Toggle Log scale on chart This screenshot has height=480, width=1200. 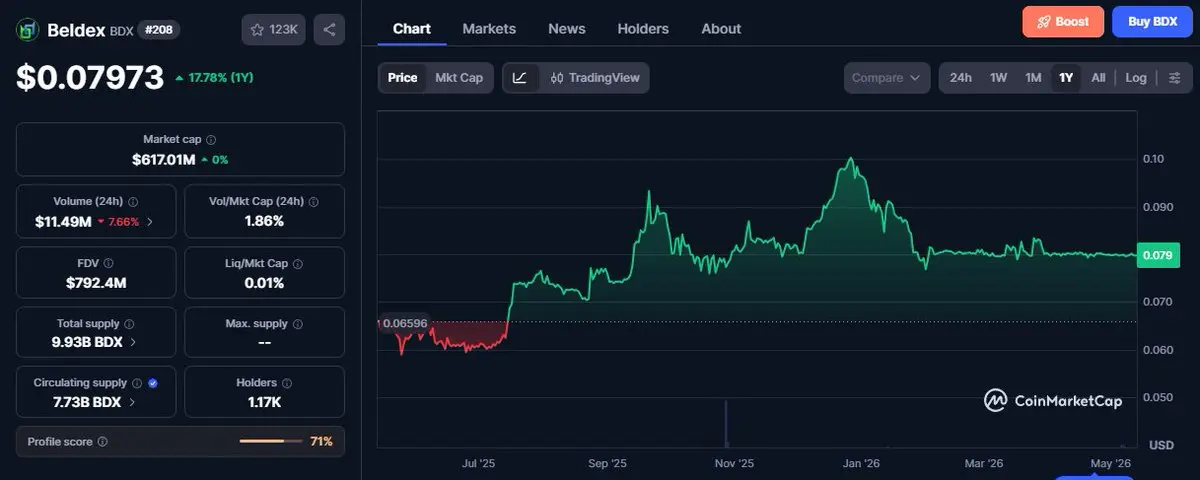[1136, 78]
